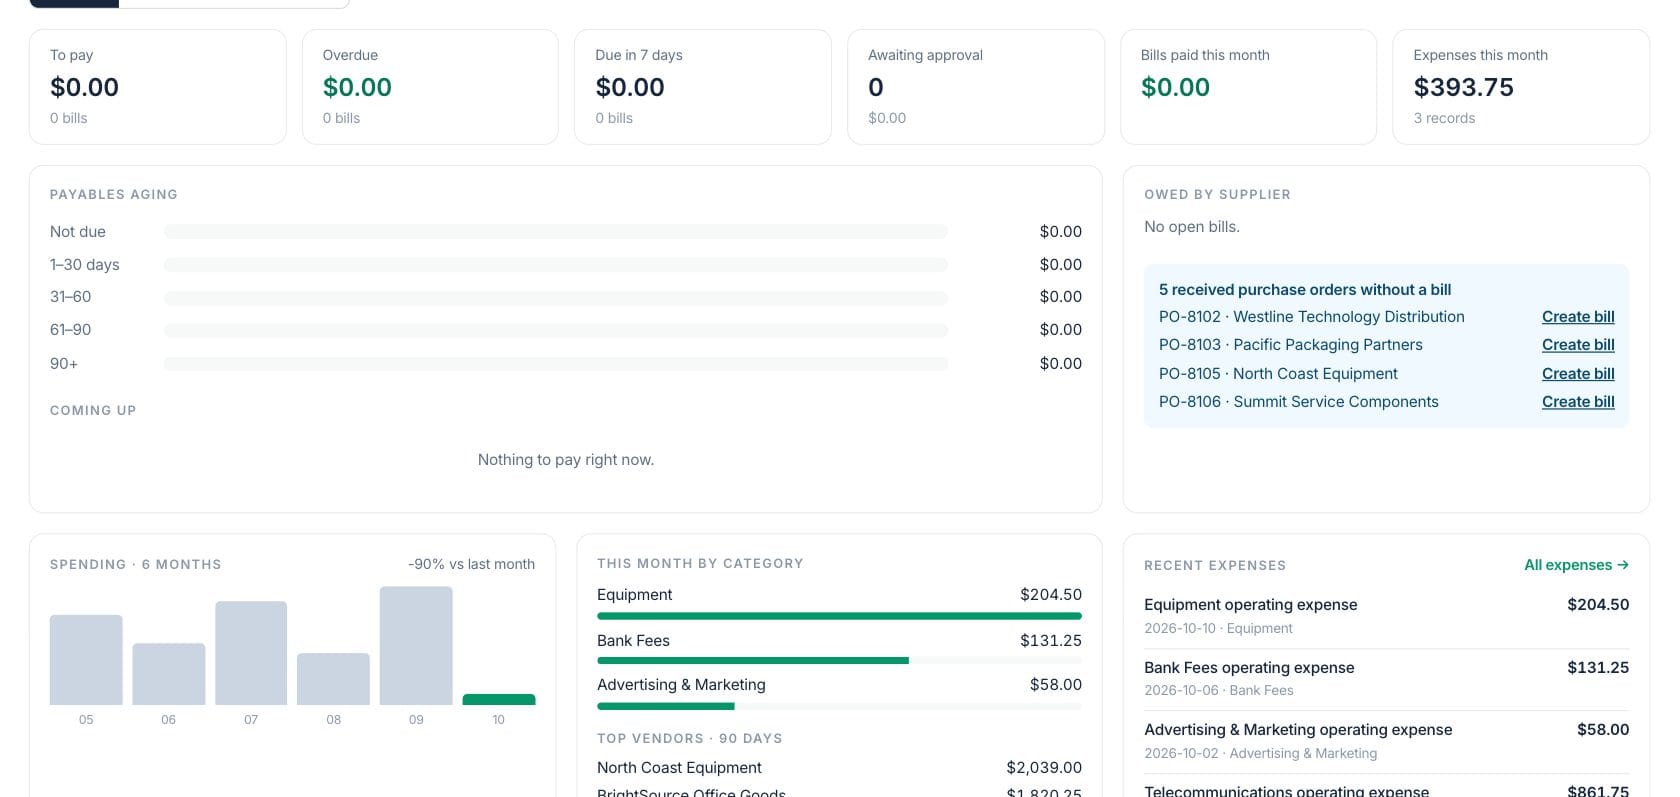1680x797 pixels.
Task: Open Telecommunications operating expense record
Action: click(x=1386, y=790)
